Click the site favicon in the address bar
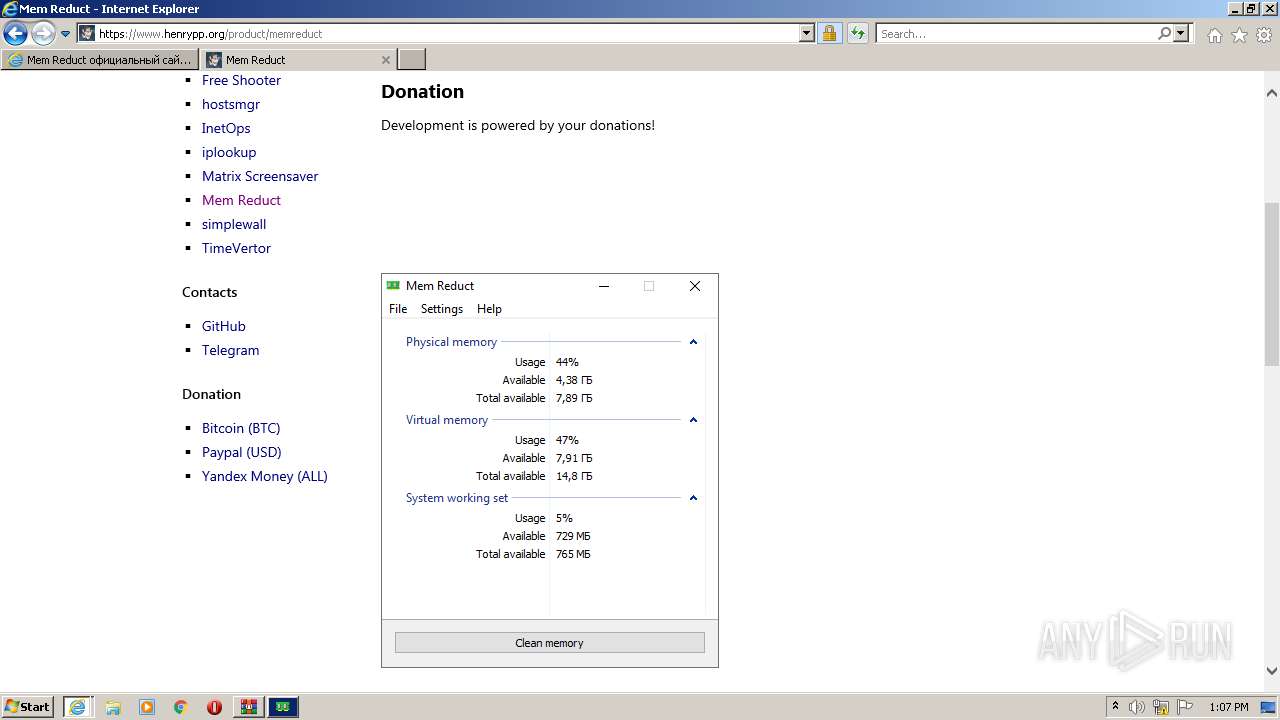 [x=87, y=33]
